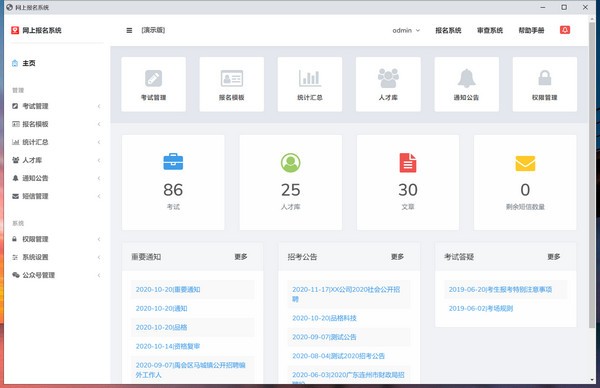Click the red logo of 网上报名系统
The image size is (600, 388).
(x=15, y=30)
